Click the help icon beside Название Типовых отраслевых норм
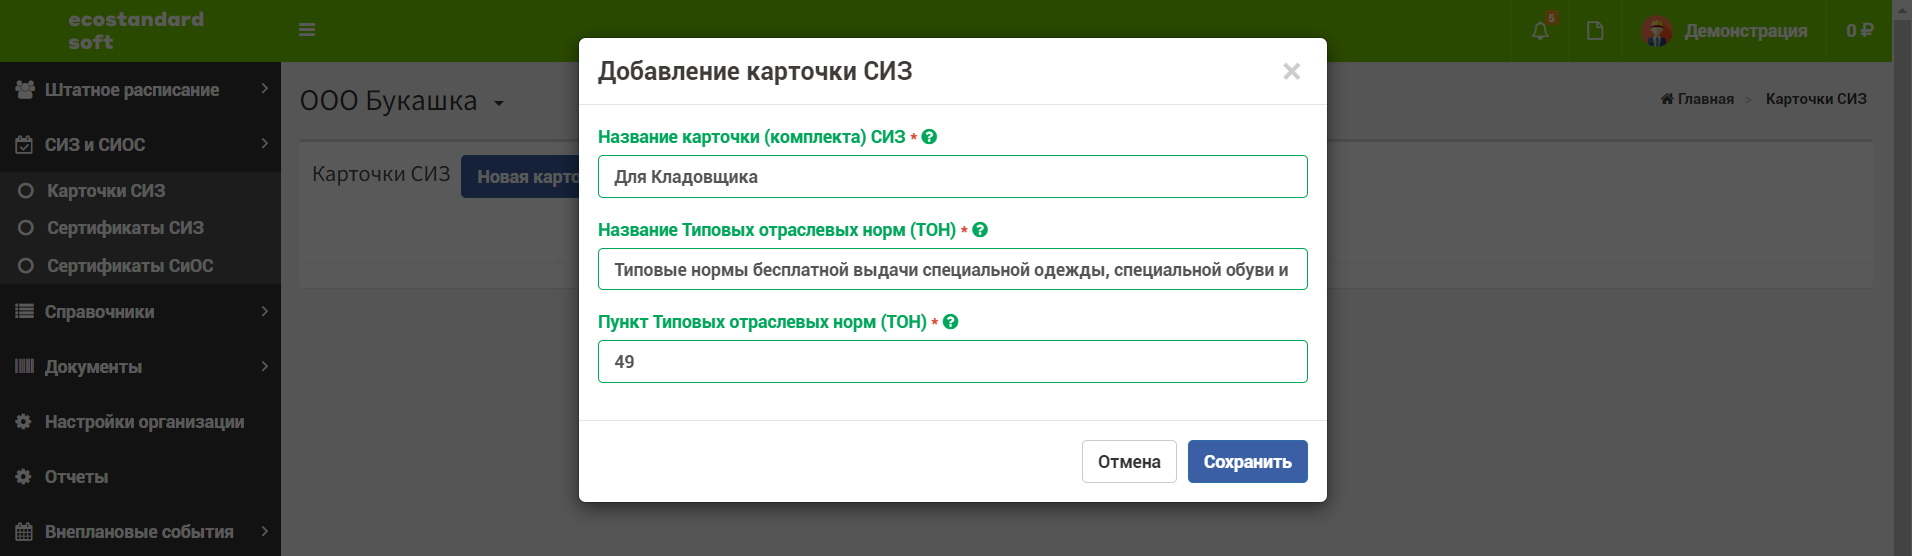This screenshot has height=556, width=1912. click(x=980, y=230)
